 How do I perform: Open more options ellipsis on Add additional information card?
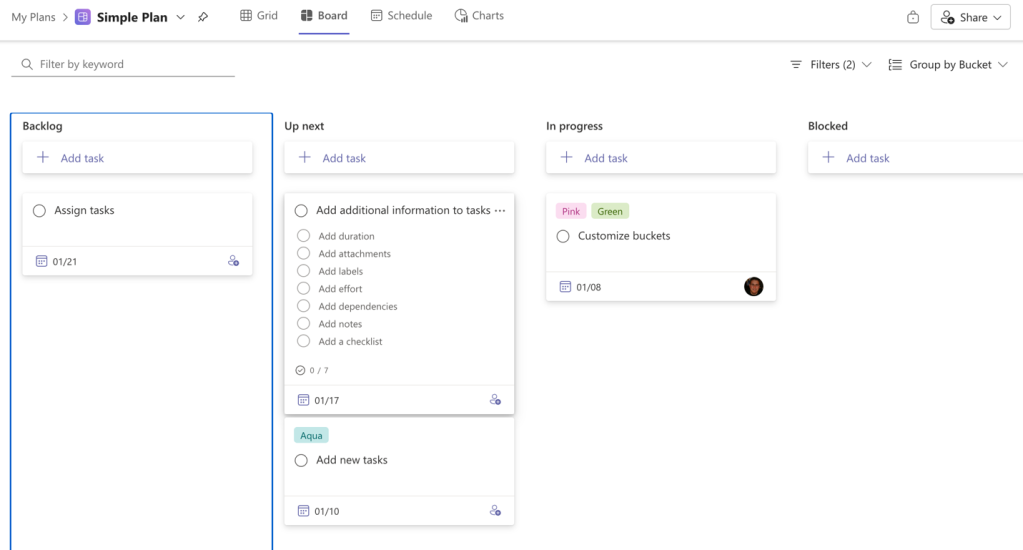(x=500, y=211)
